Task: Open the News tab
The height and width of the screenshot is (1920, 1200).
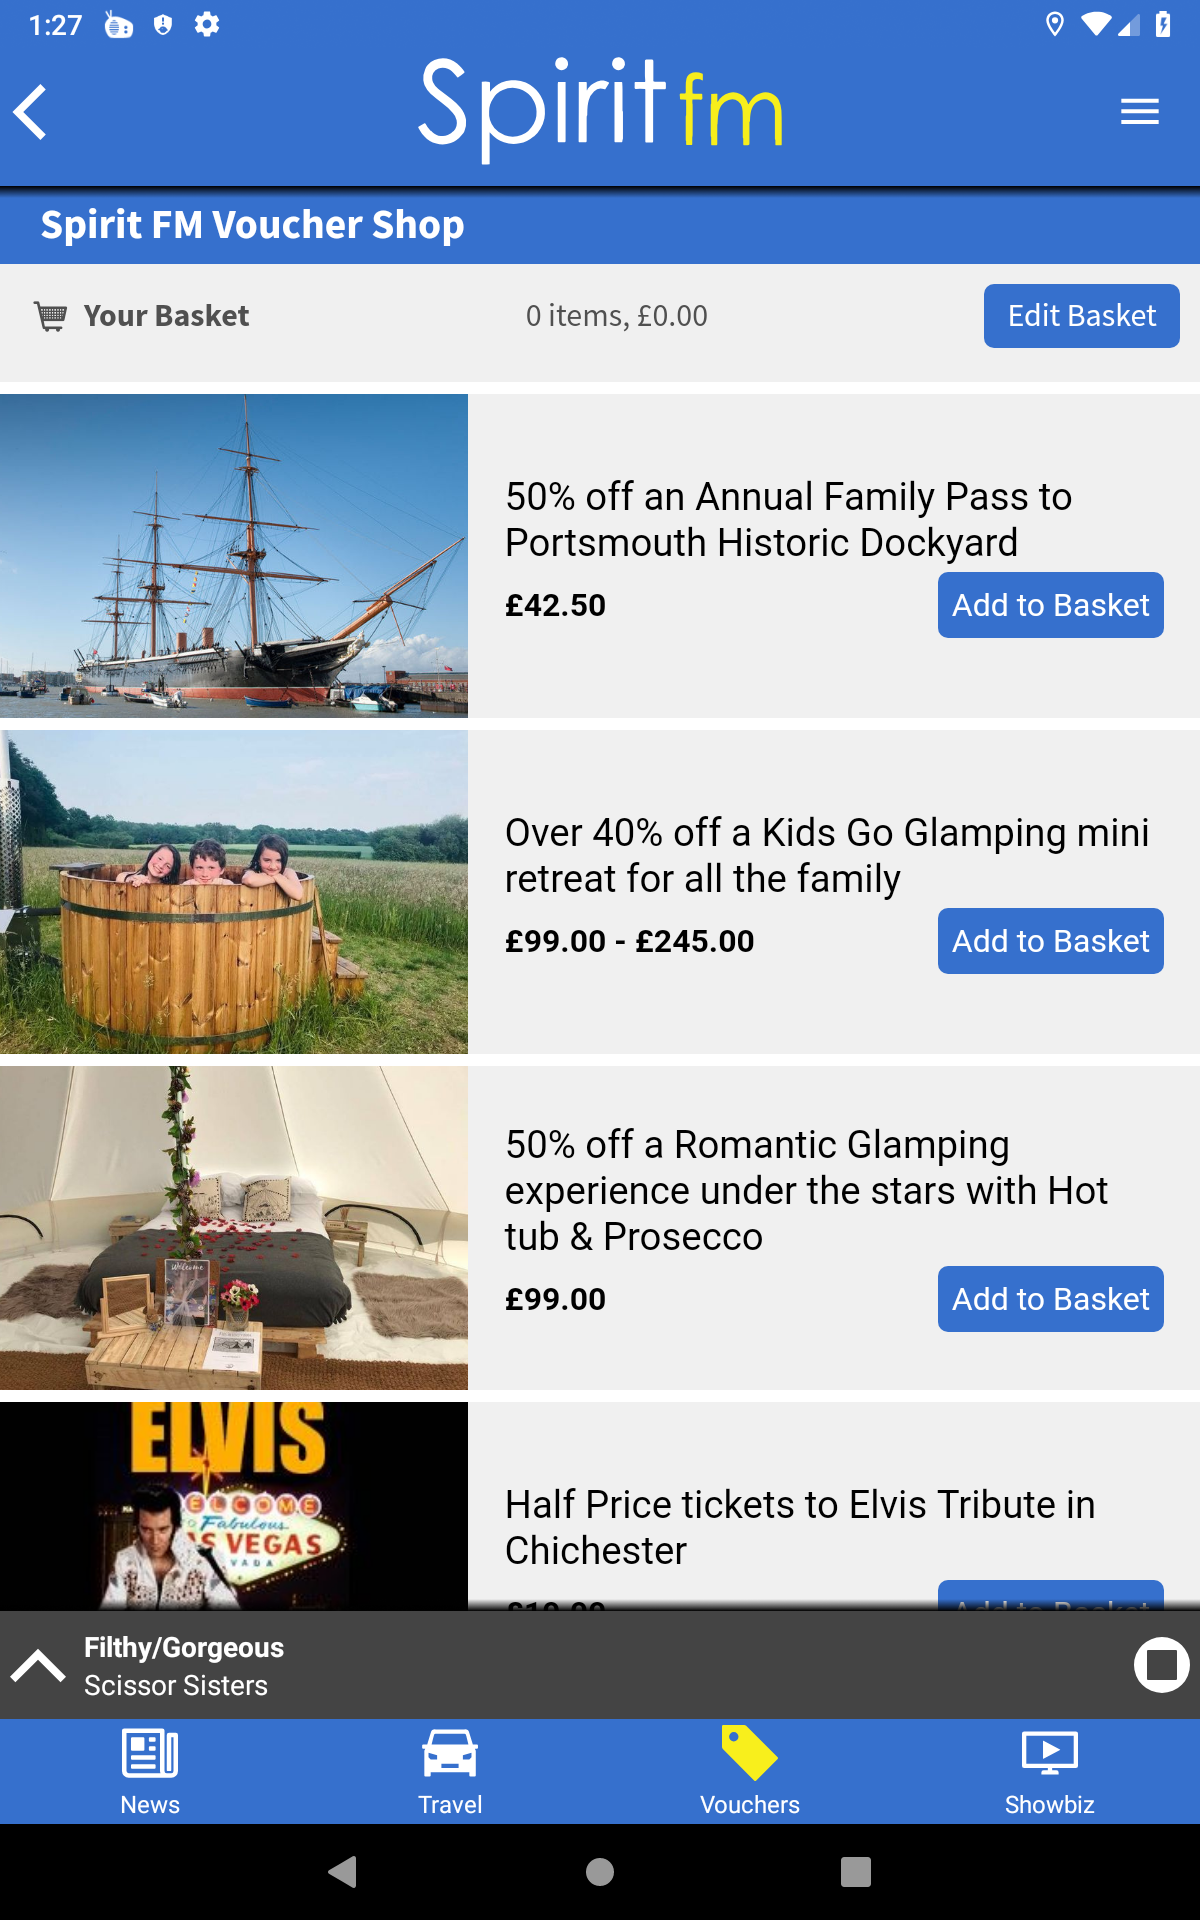Action: pos(150,1771)
